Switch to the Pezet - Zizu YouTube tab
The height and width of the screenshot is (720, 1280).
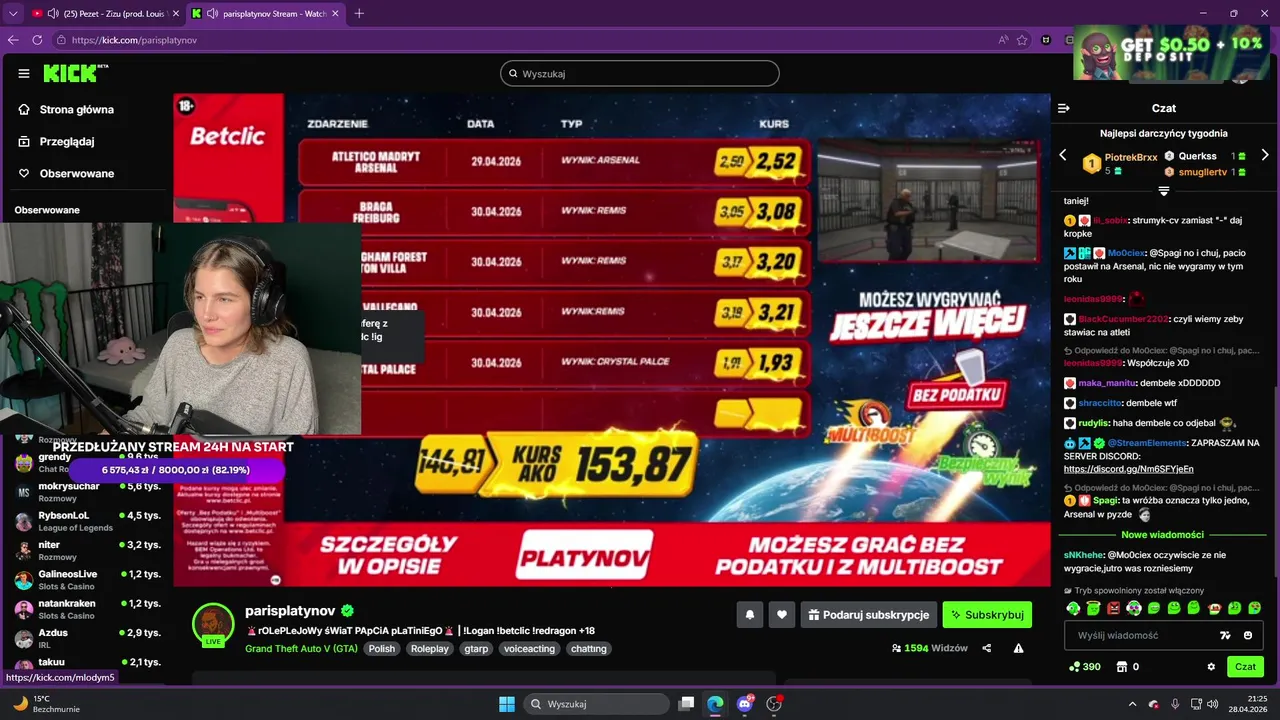coord(105,13)
